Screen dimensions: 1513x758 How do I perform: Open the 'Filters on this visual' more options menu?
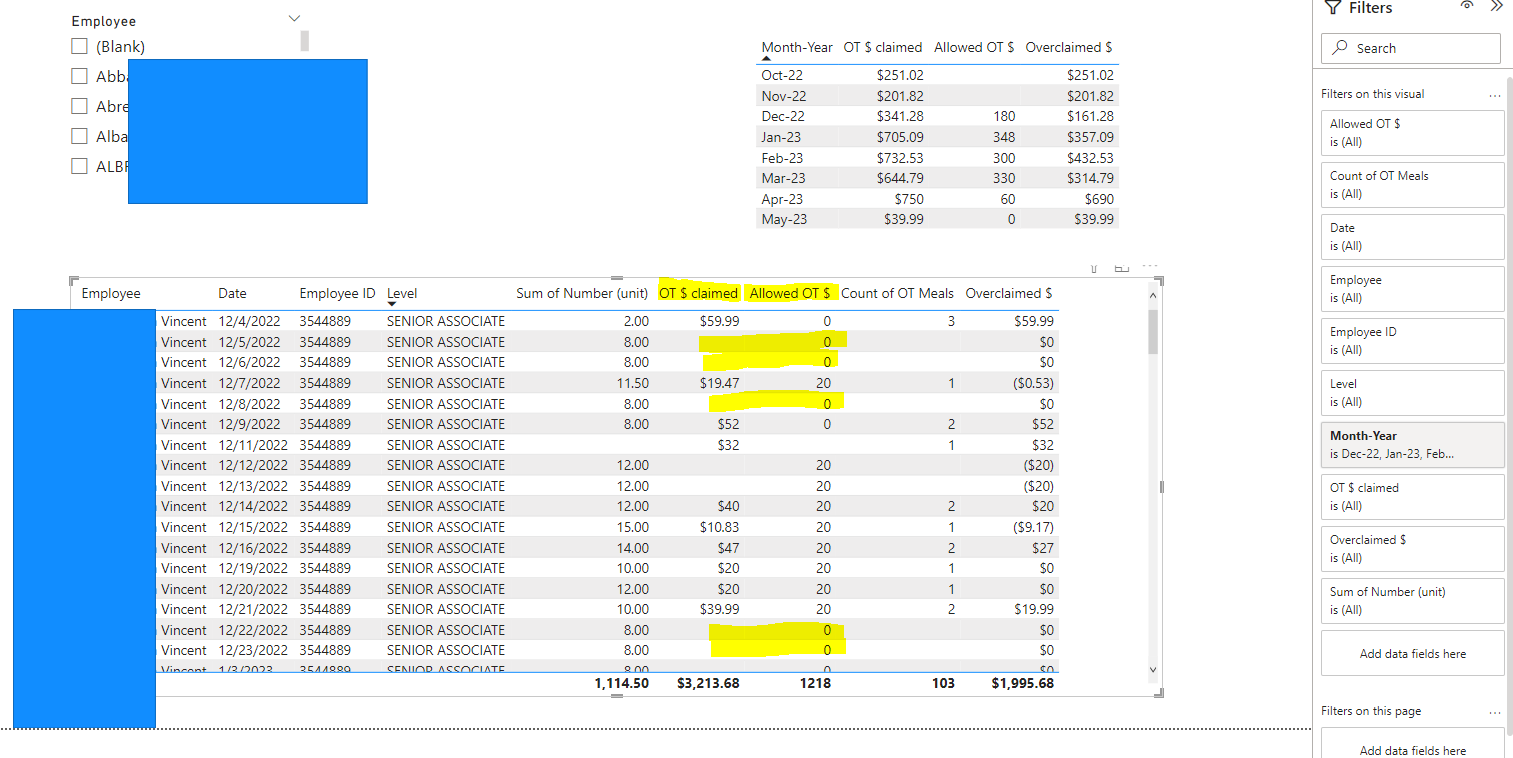[1495, 95]
